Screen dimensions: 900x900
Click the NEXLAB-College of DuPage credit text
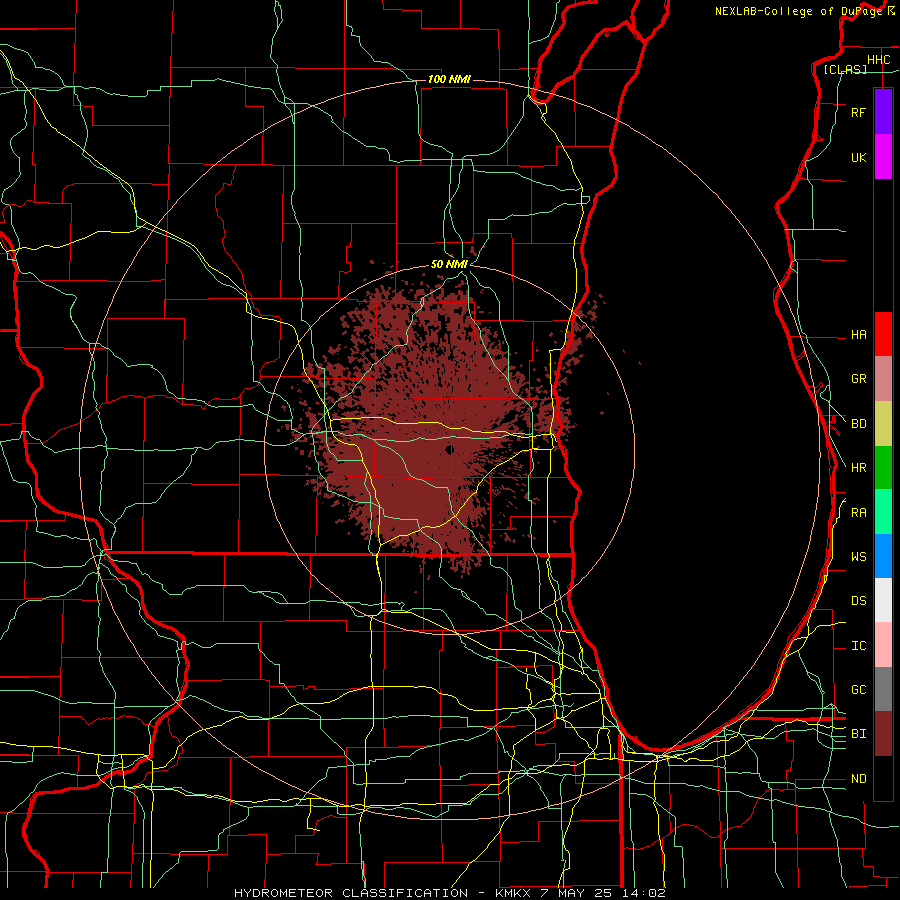[798, 11]
